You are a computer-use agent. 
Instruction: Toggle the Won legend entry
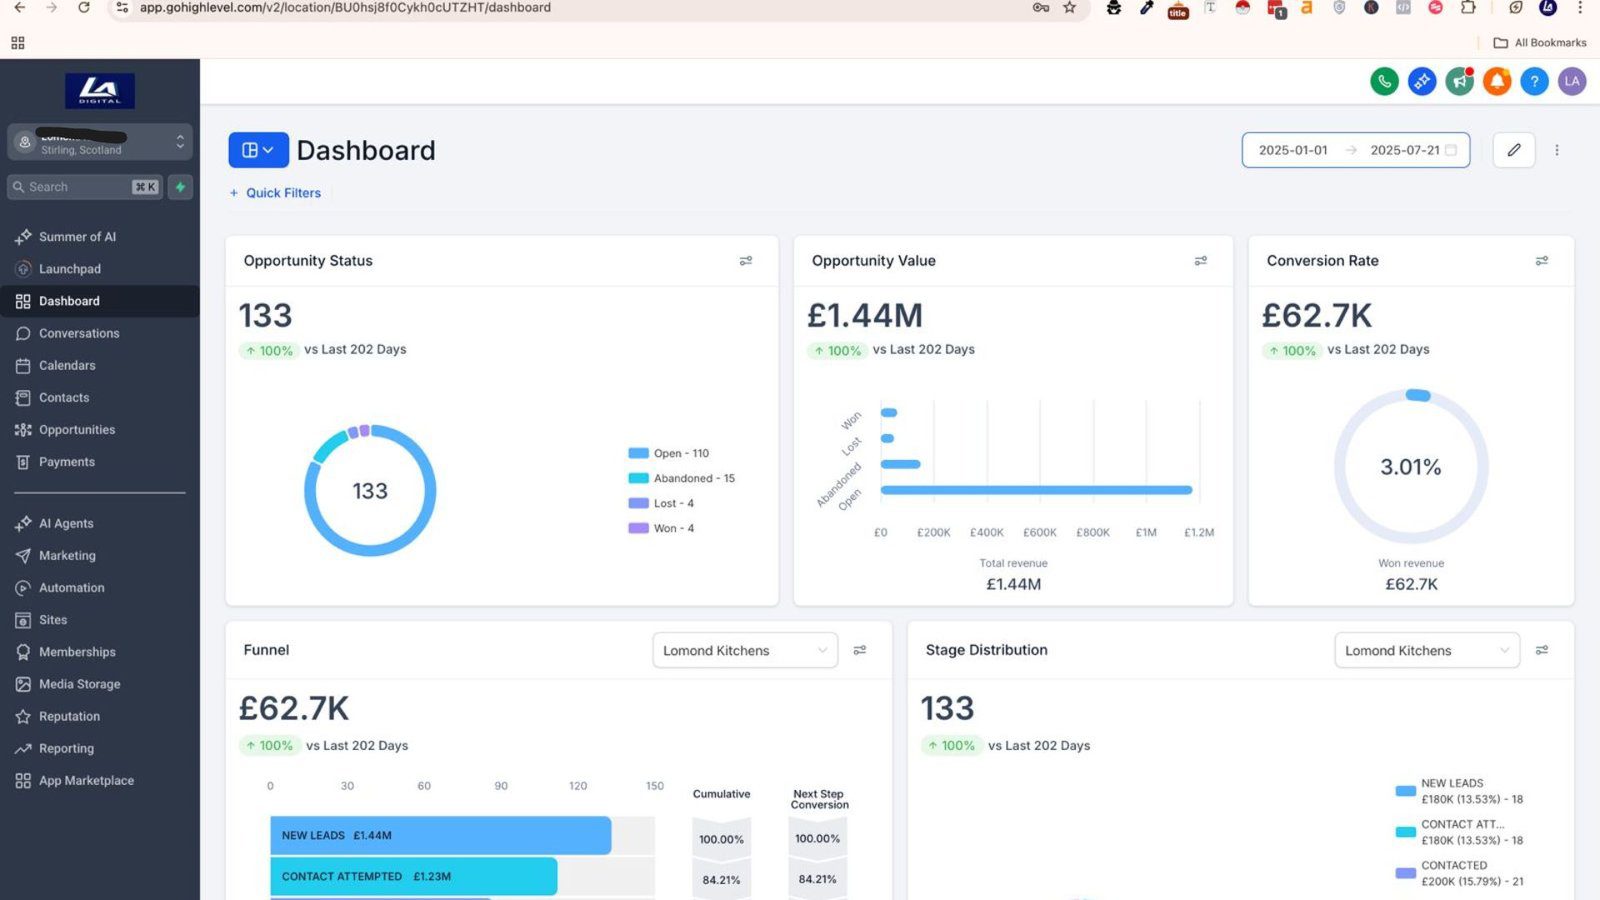[x=661, y=528]
